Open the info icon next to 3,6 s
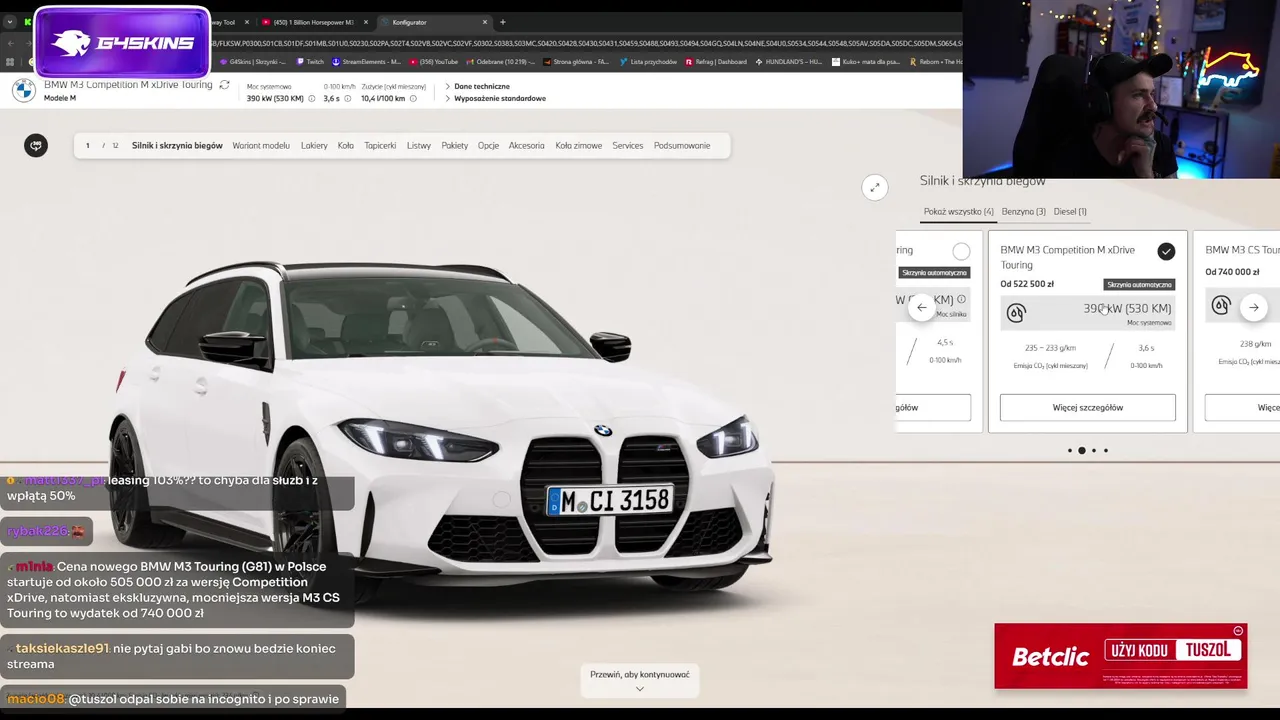The height and width of the screenshot is (720, 1280). [x=350, y=99]
